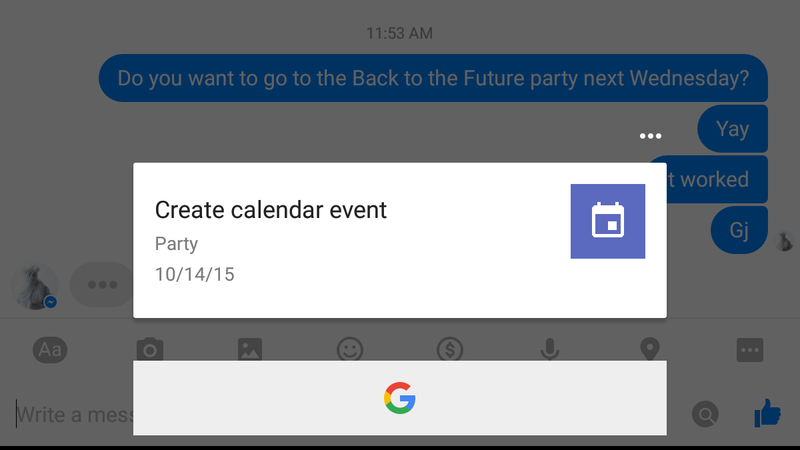Tap the microphone voice message icon
This screenshot has height=450, width=800.
550,350
